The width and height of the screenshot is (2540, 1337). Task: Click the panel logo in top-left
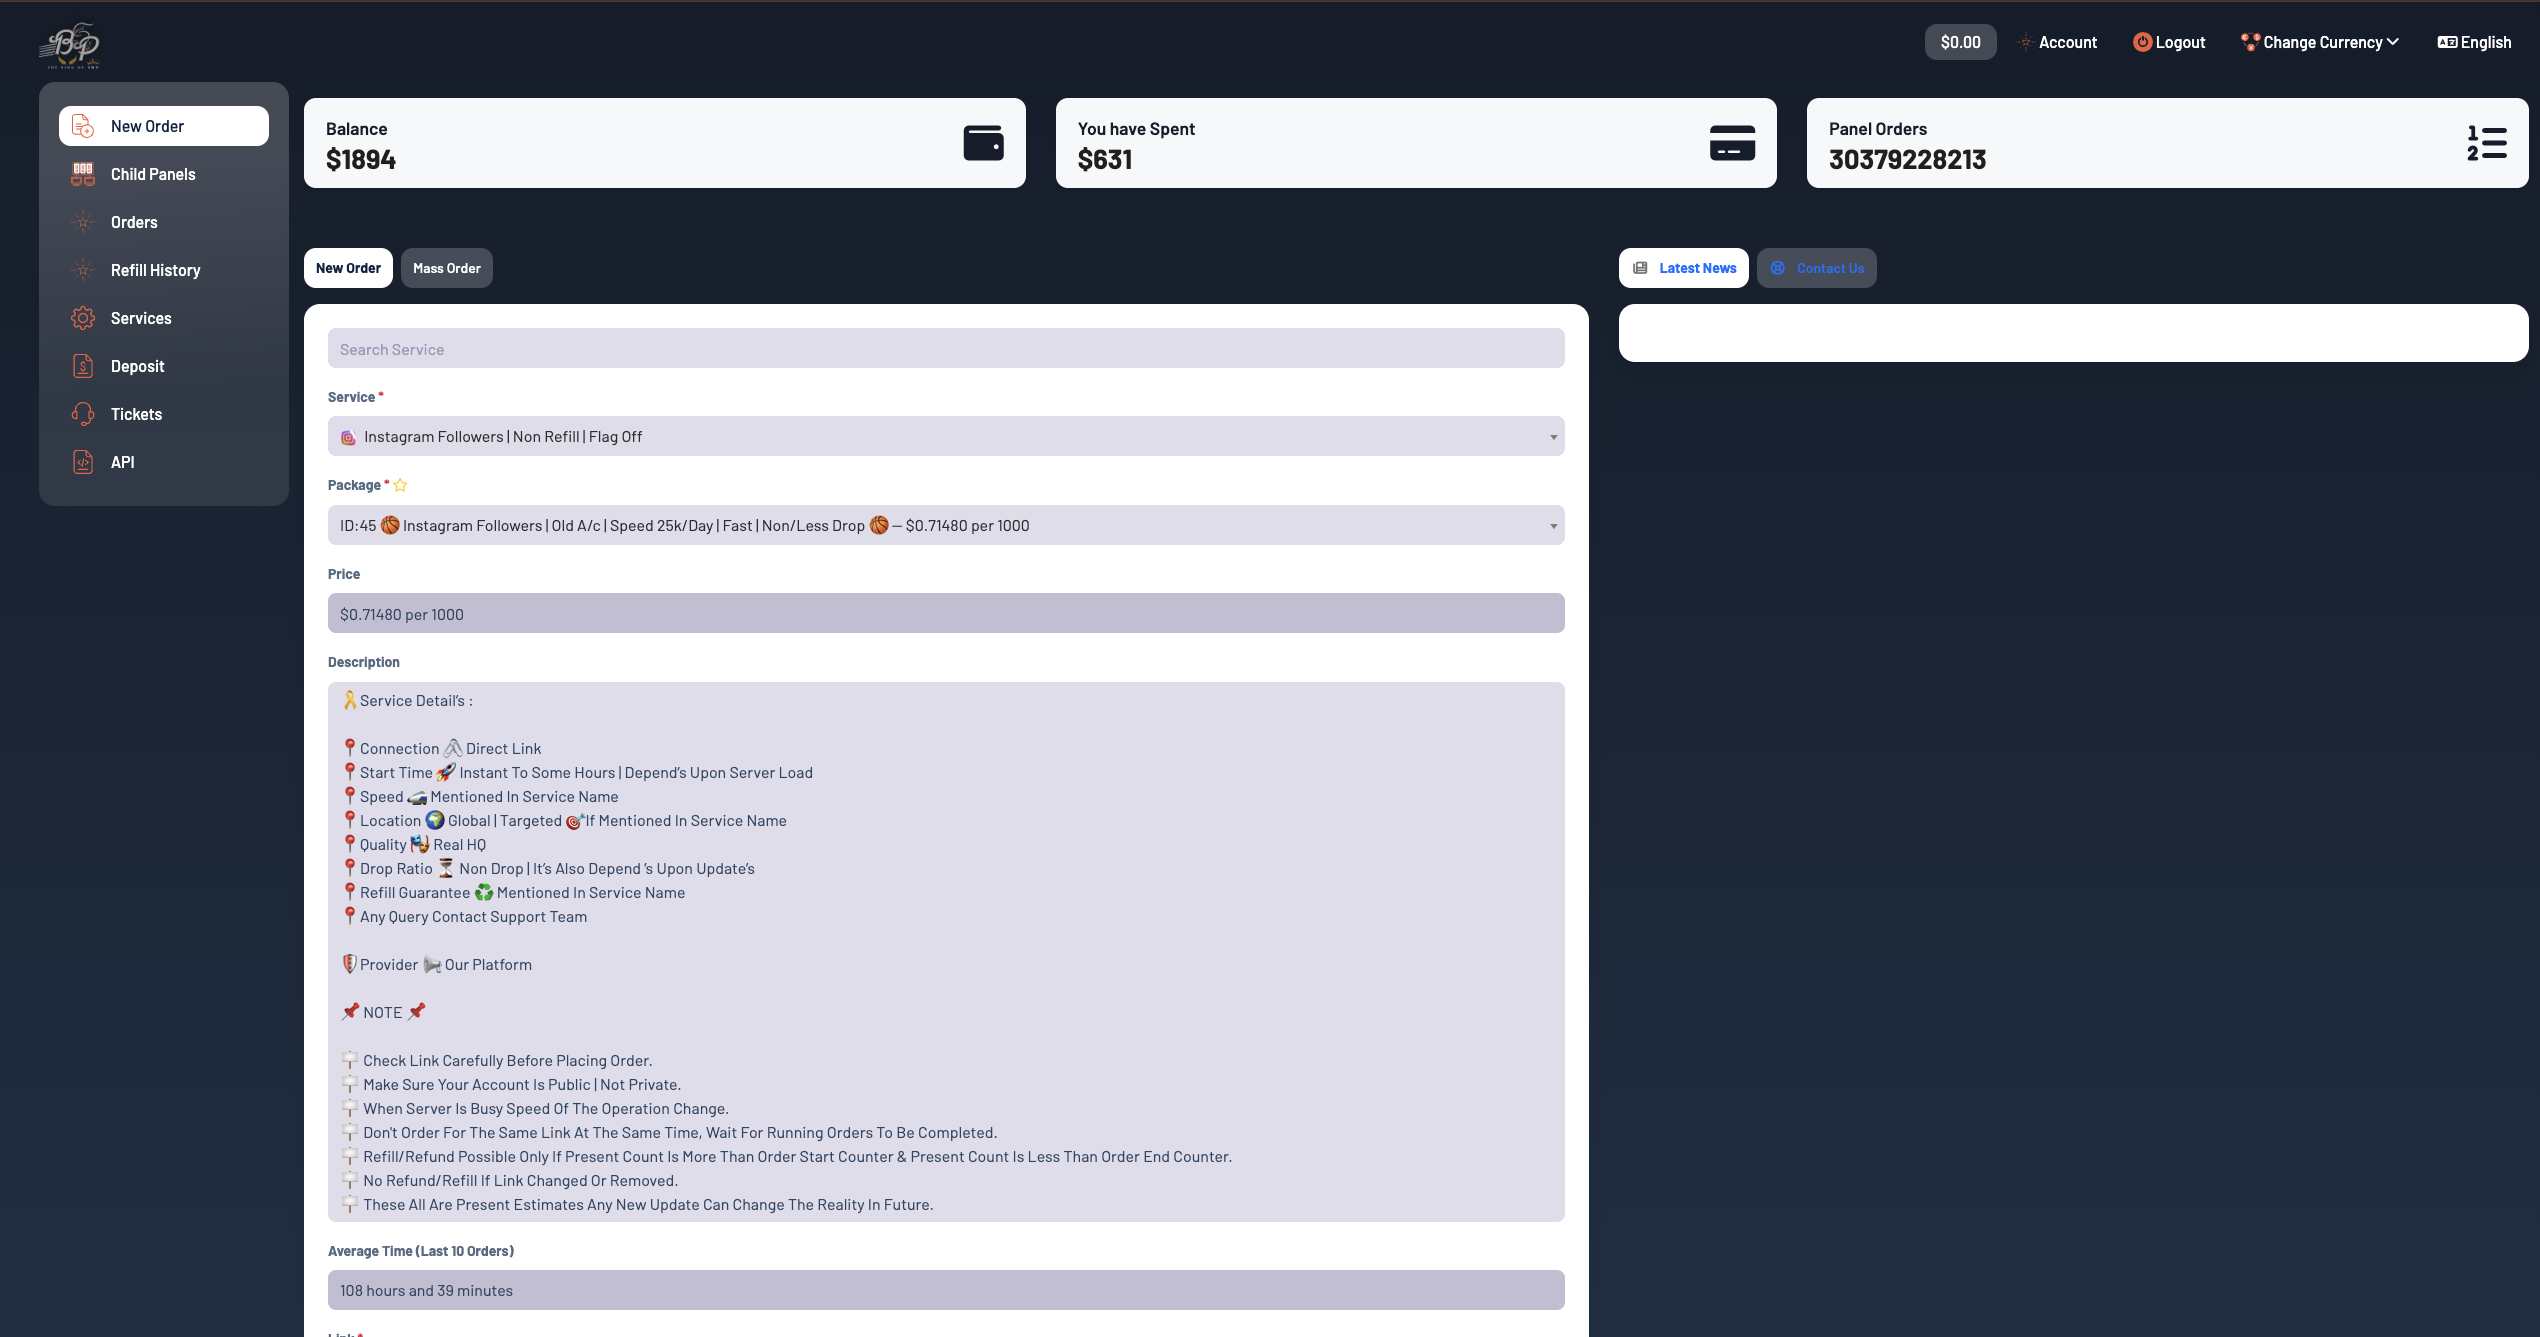70,45
